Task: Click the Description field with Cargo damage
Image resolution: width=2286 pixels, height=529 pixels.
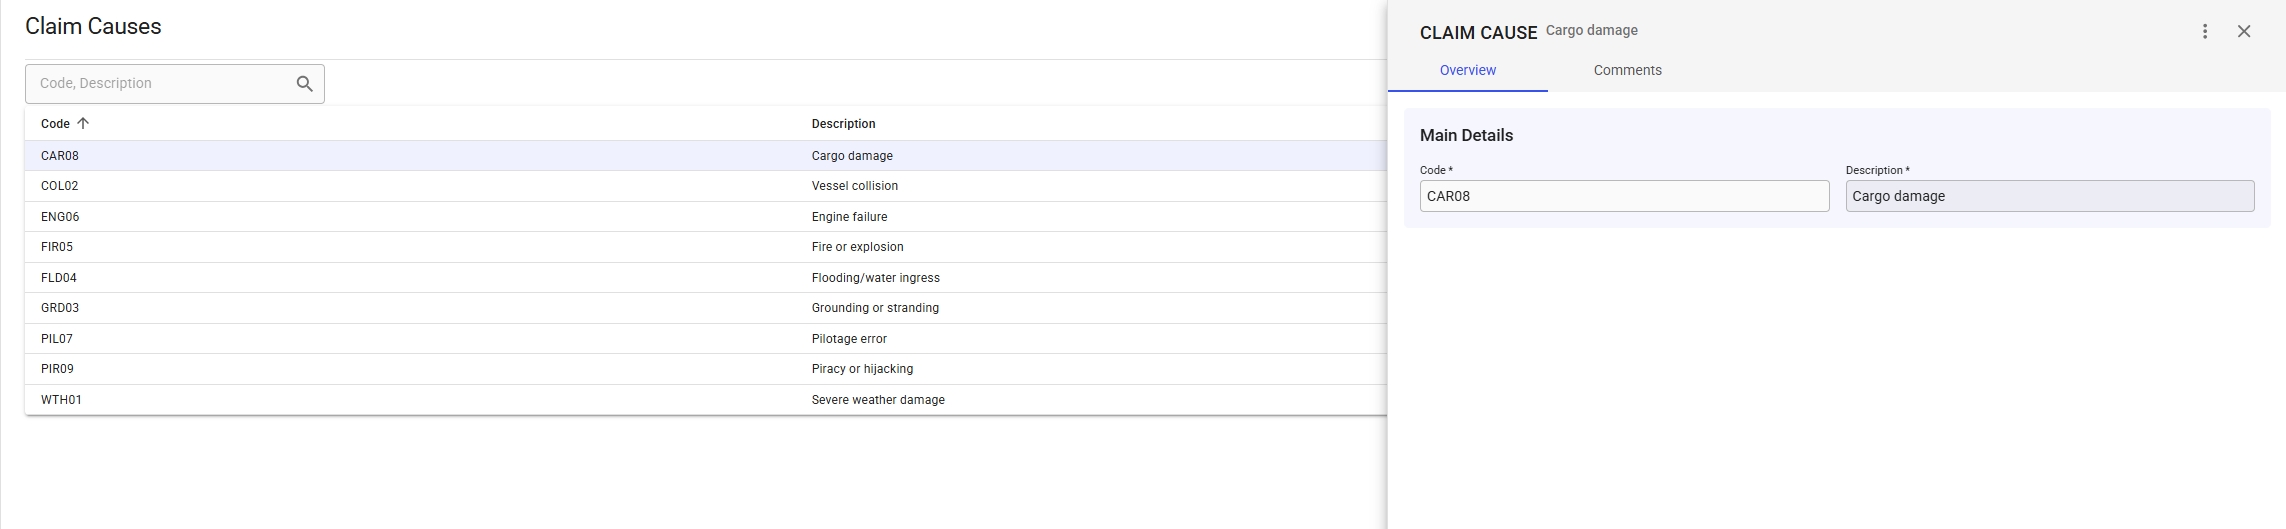Action: [2049, 196]
